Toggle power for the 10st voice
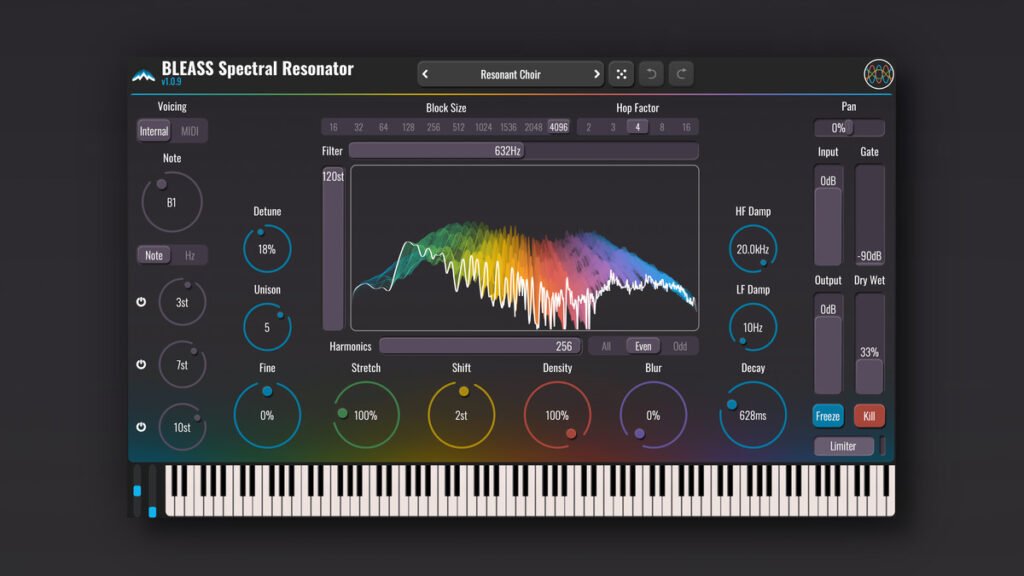The width and height of the screenshot is (1024, 576). pos(141,426)
